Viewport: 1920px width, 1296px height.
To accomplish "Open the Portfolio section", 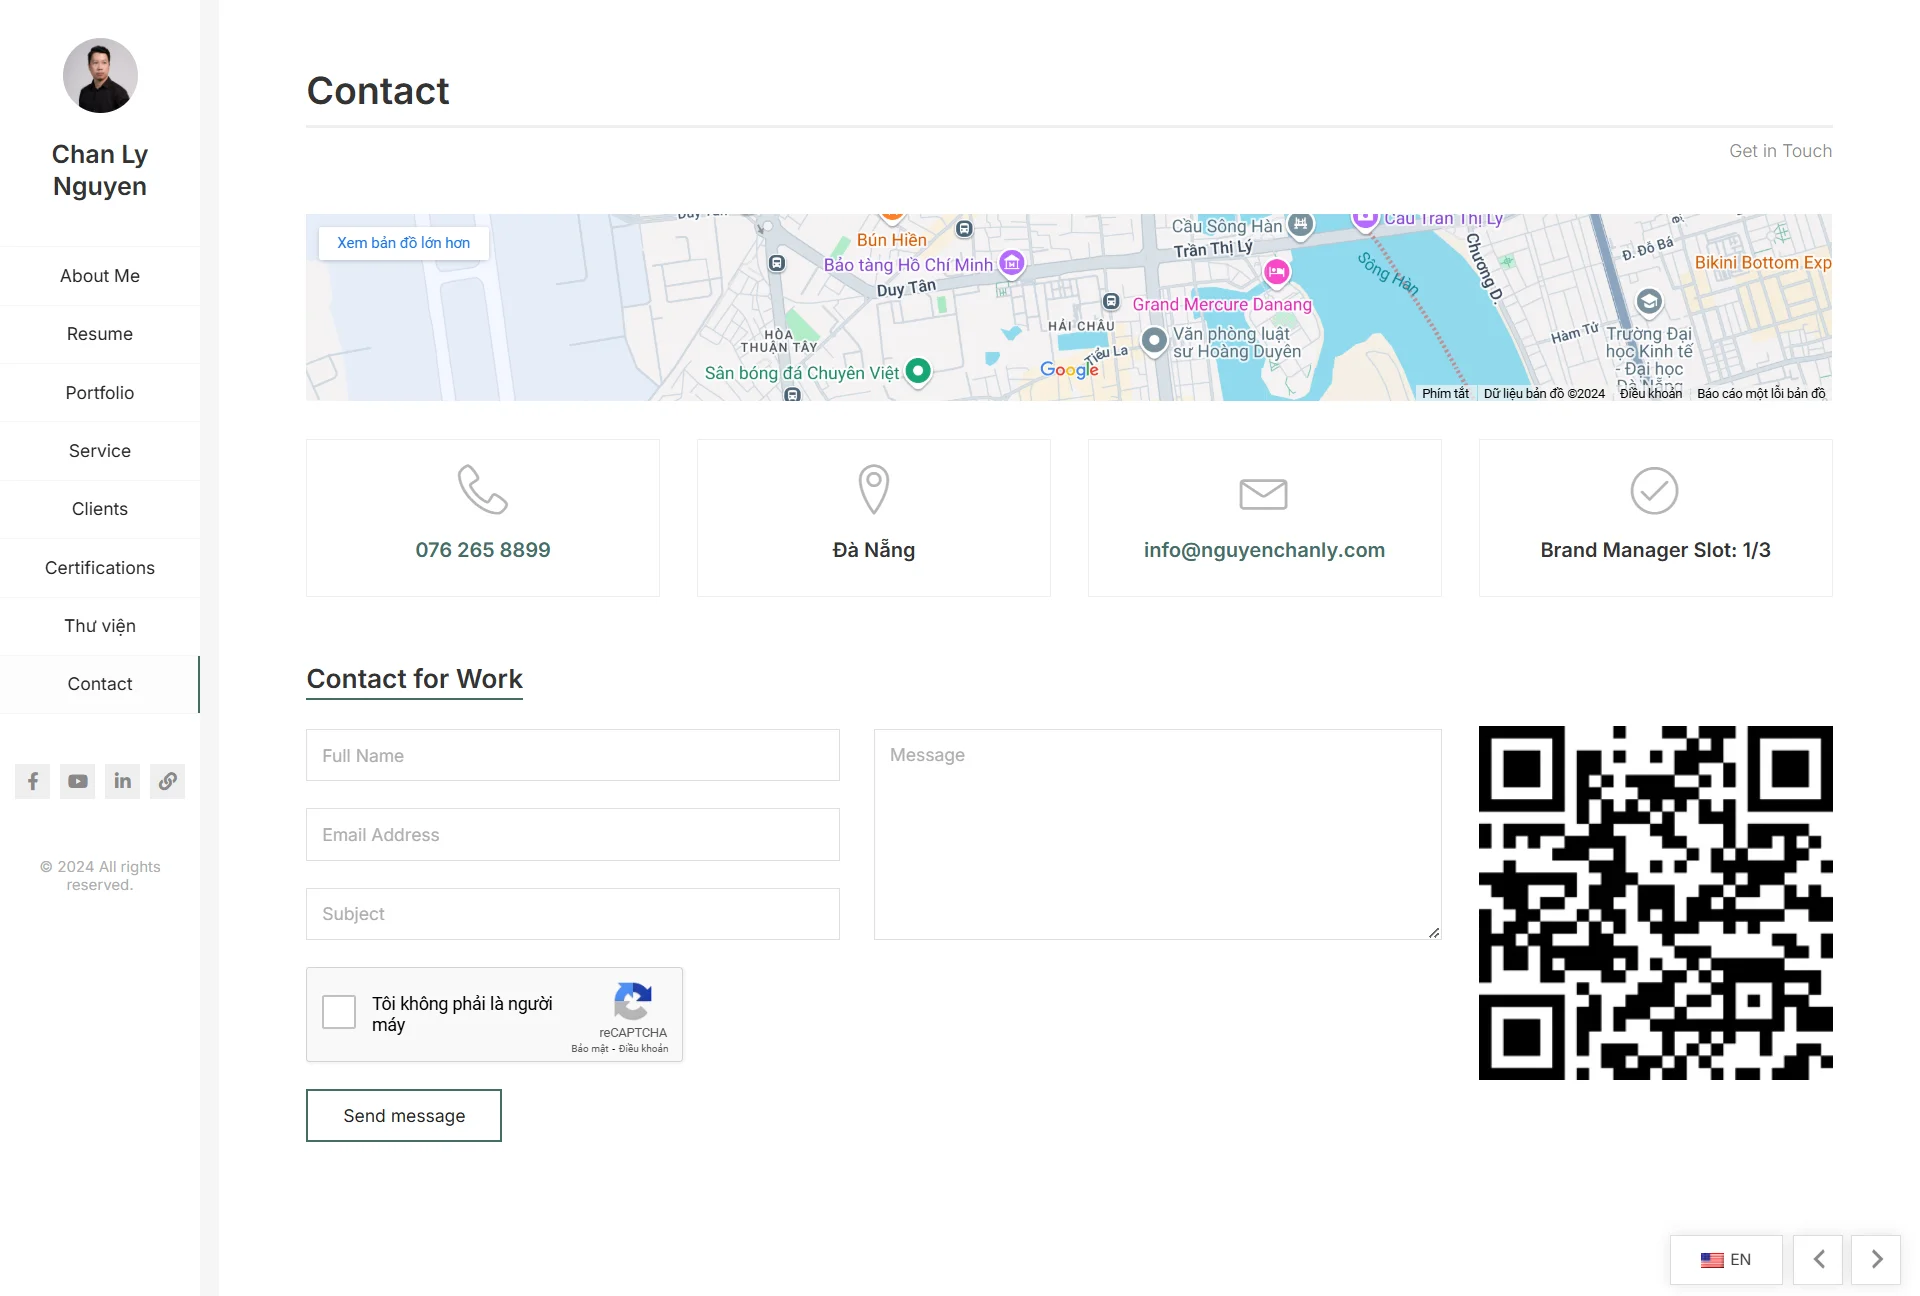I will [100, 393].
